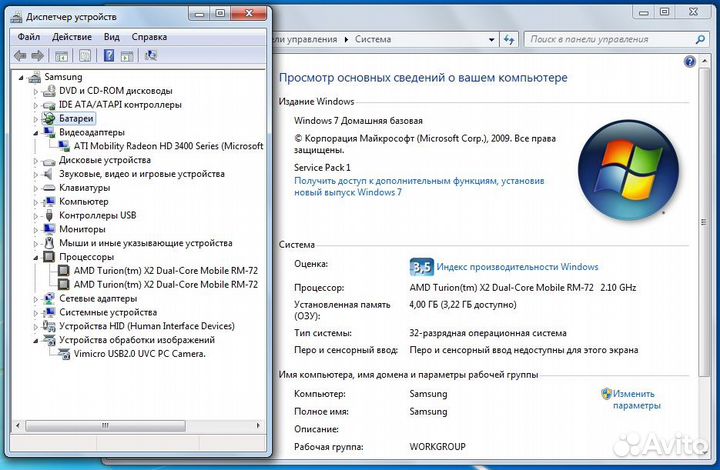Click the Процессоры chip icon
This screenshot has width=720, height=470.
point(49,257)
